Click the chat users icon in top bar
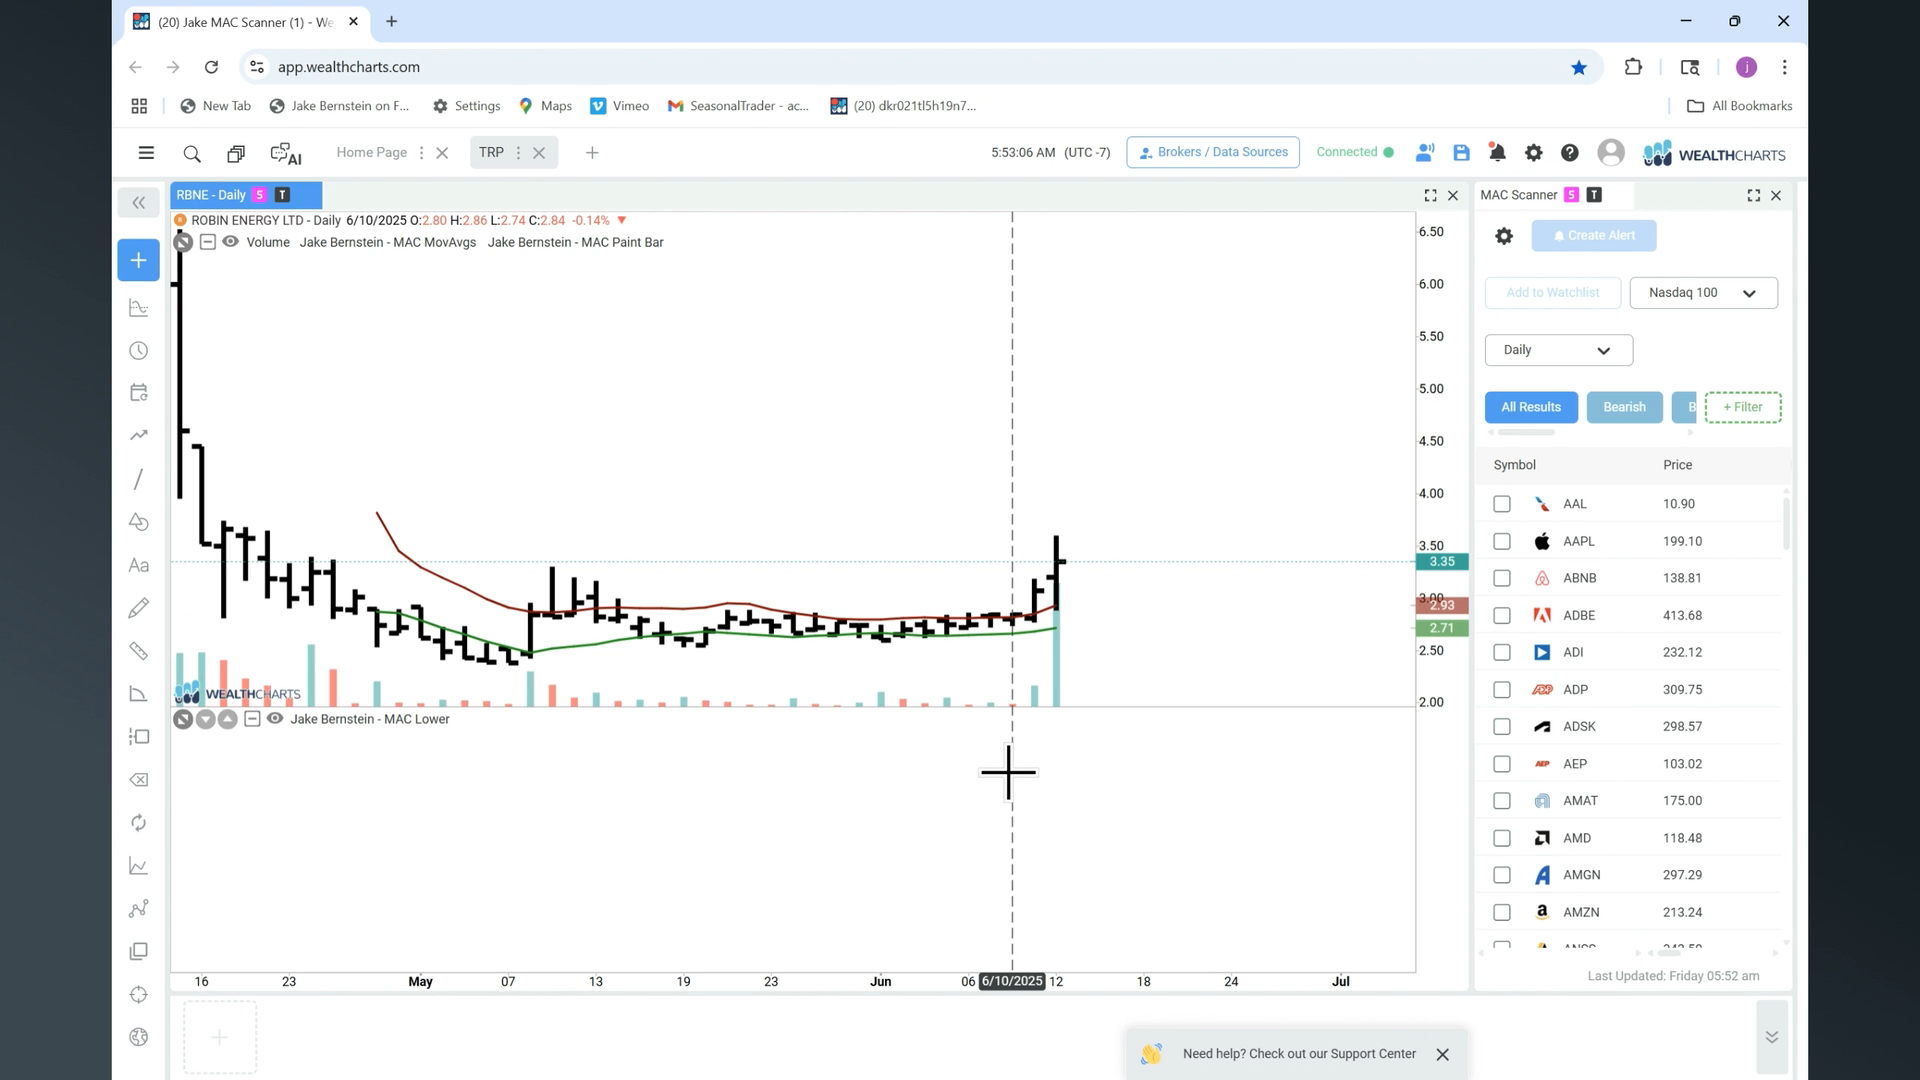The image size is (1920, 1080). (1425, 153)
